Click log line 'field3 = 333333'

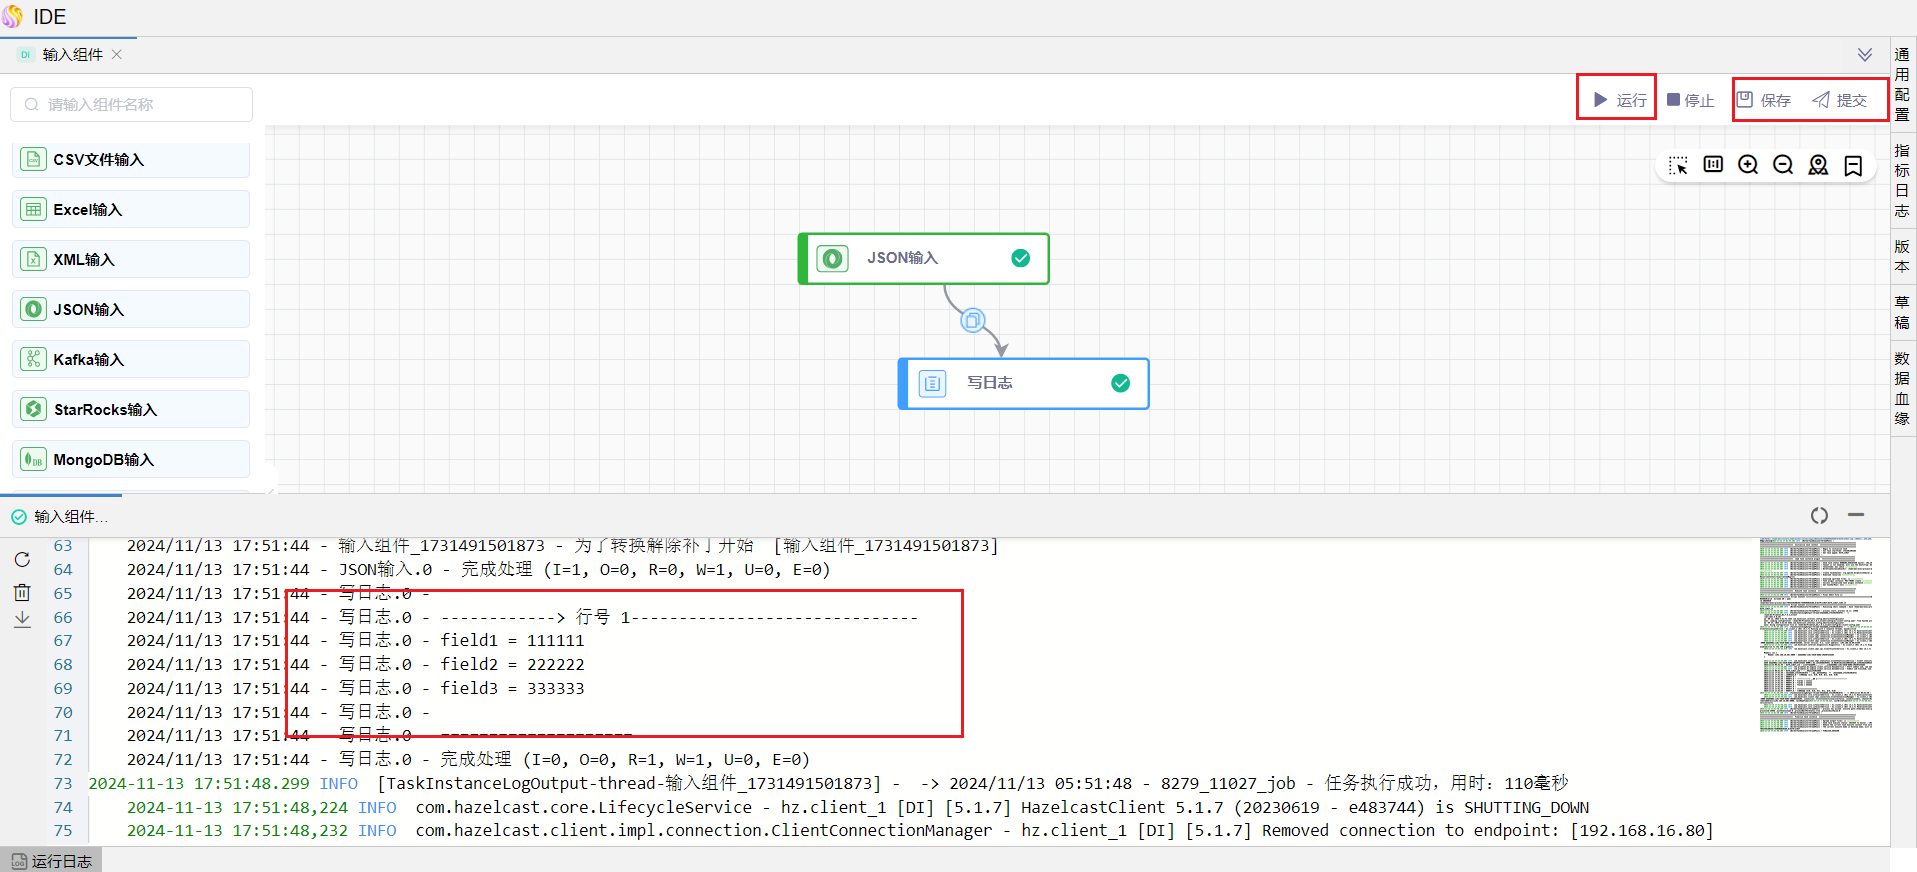coord(512,689)
